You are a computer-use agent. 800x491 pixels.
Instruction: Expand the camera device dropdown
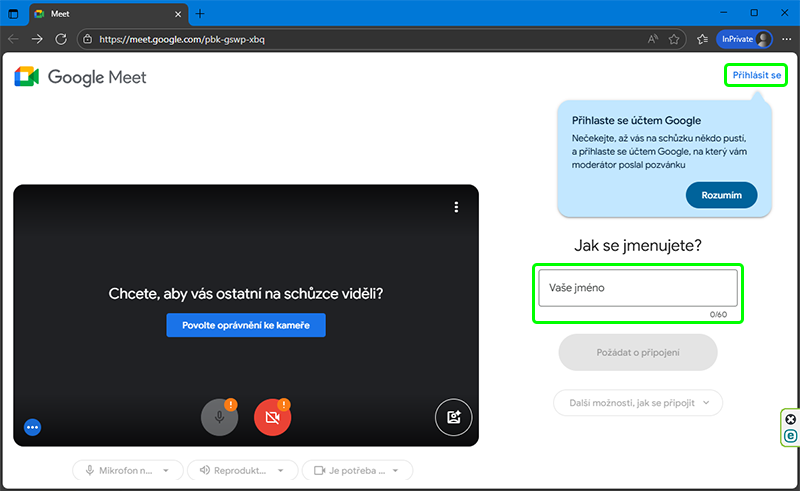[x=357, y=470]
